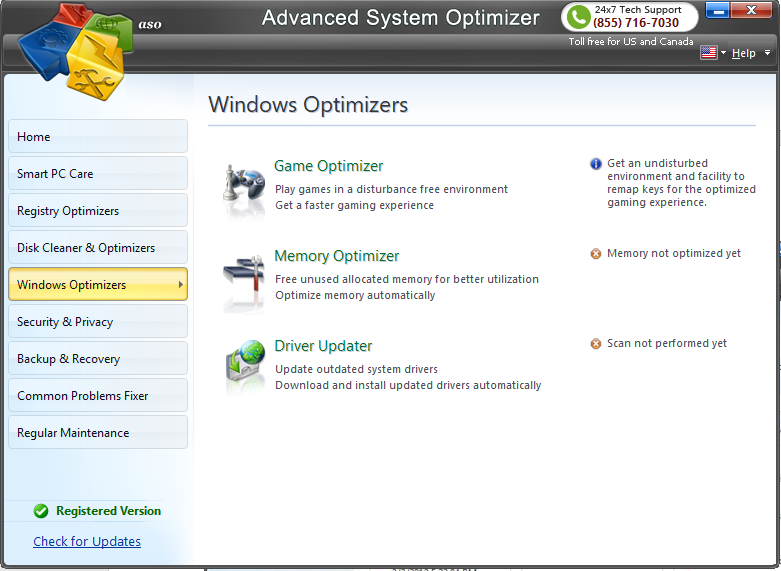
Task: Open Registry Optimizers section
Action: click(x=97, y=211)
